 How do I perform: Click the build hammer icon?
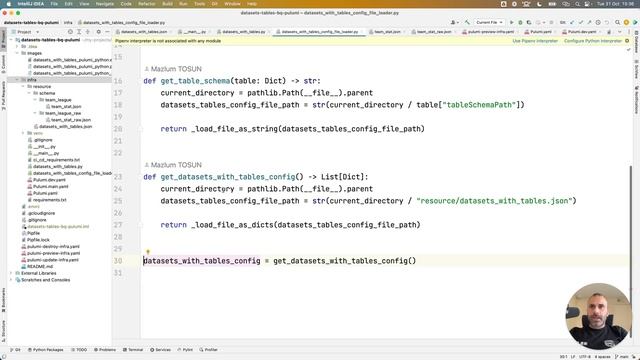click(x=467, y=22)
